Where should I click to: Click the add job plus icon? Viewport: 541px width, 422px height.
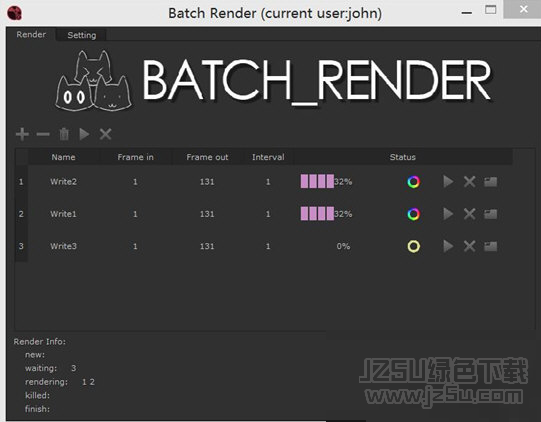click(22, 134)
